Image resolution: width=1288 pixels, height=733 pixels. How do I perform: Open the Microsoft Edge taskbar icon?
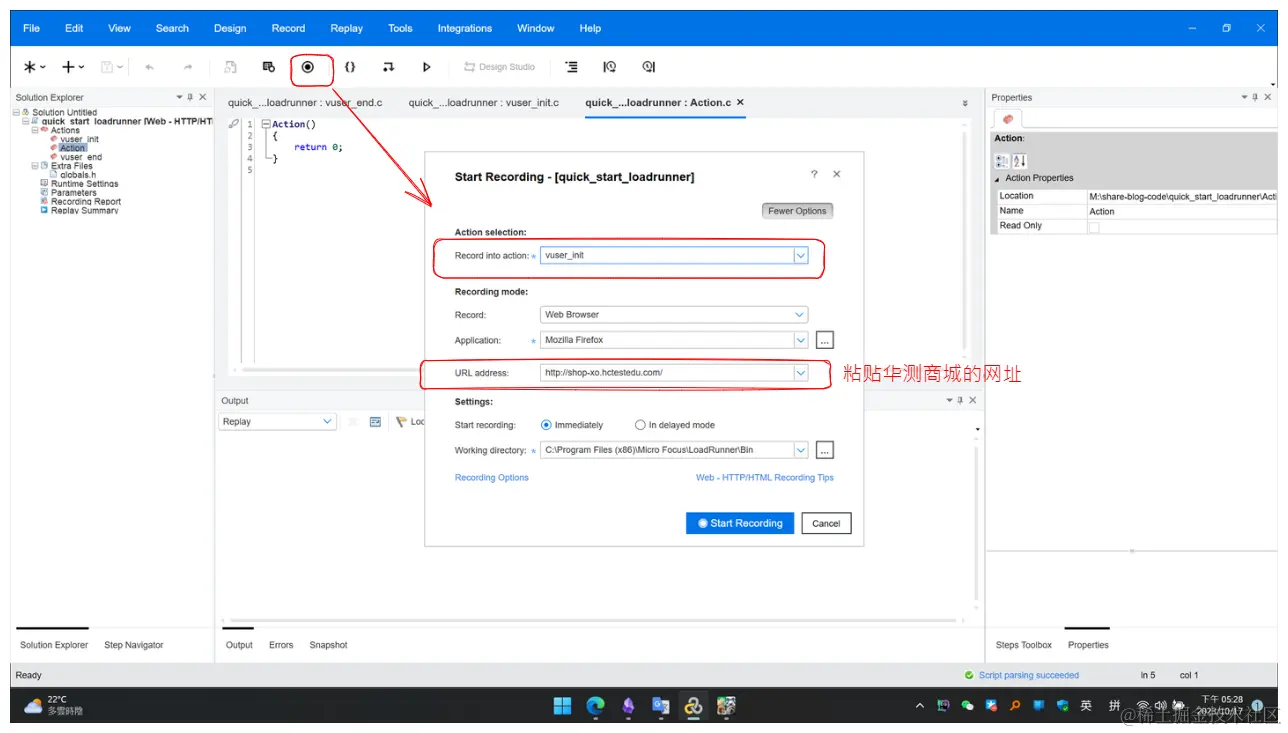(x=595, y=706)
